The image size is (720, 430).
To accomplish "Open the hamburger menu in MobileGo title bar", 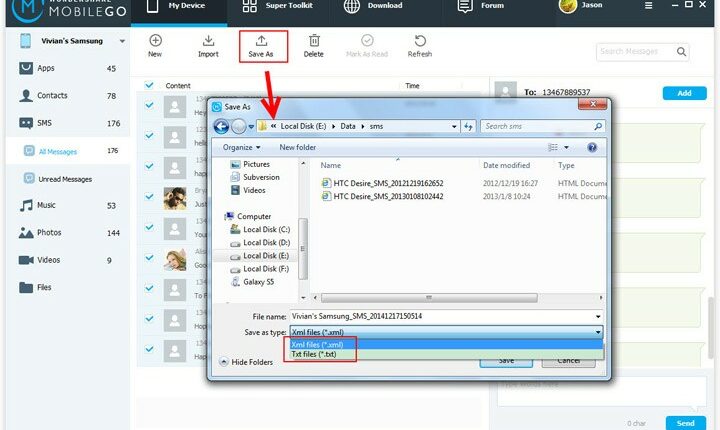I will coord(648,6).
